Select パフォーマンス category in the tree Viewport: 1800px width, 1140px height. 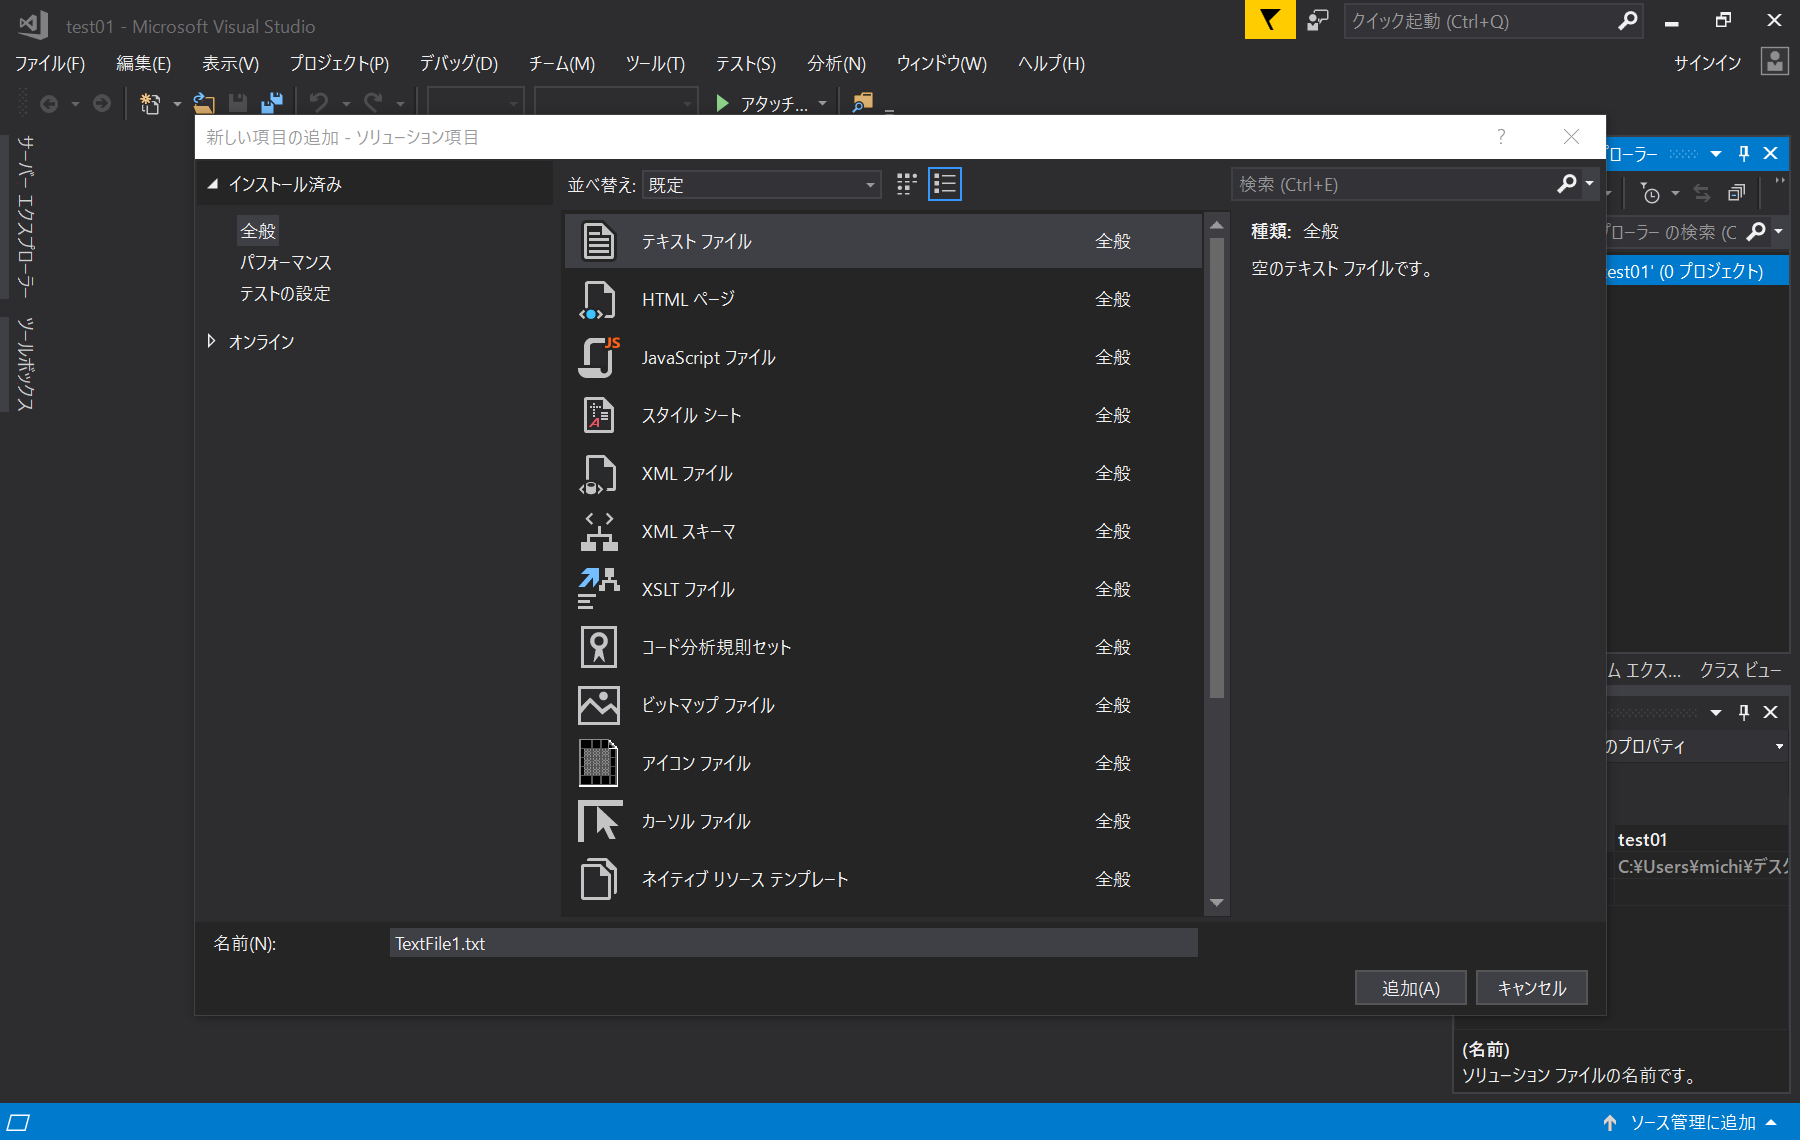tap(285, 262)
